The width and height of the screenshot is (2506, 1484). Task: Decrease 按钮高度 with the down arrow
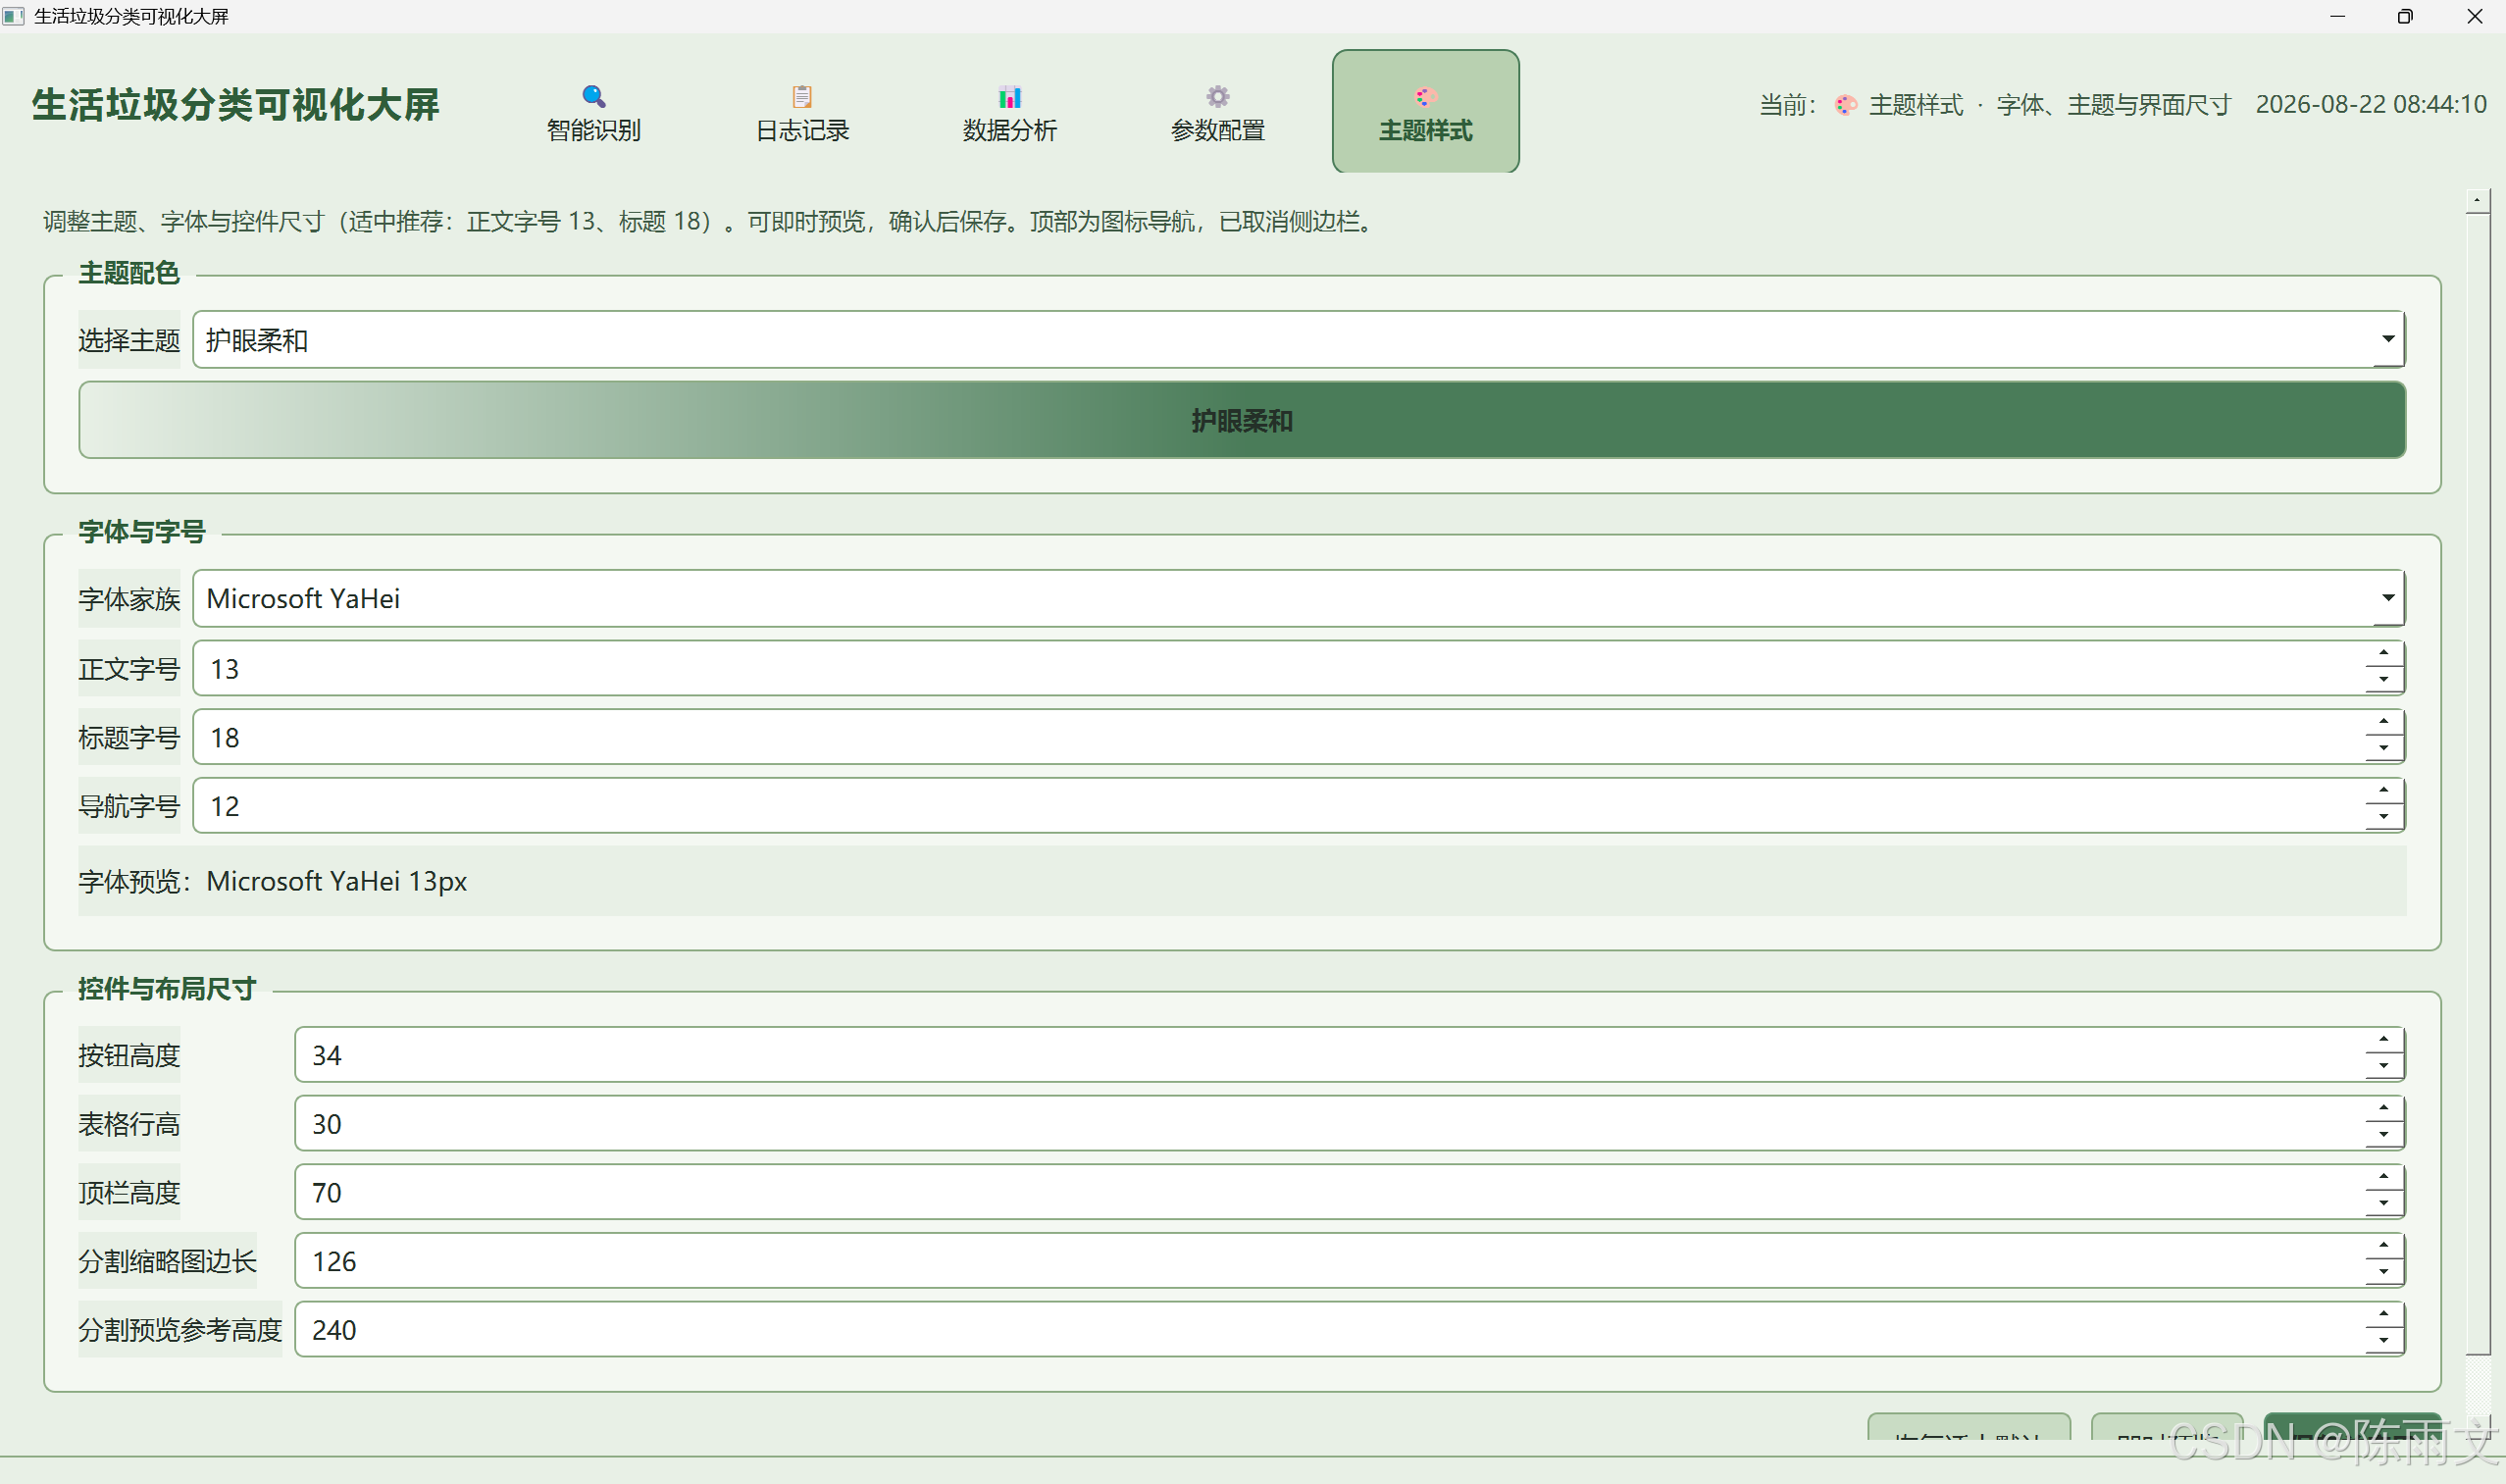(2383, 1067)
